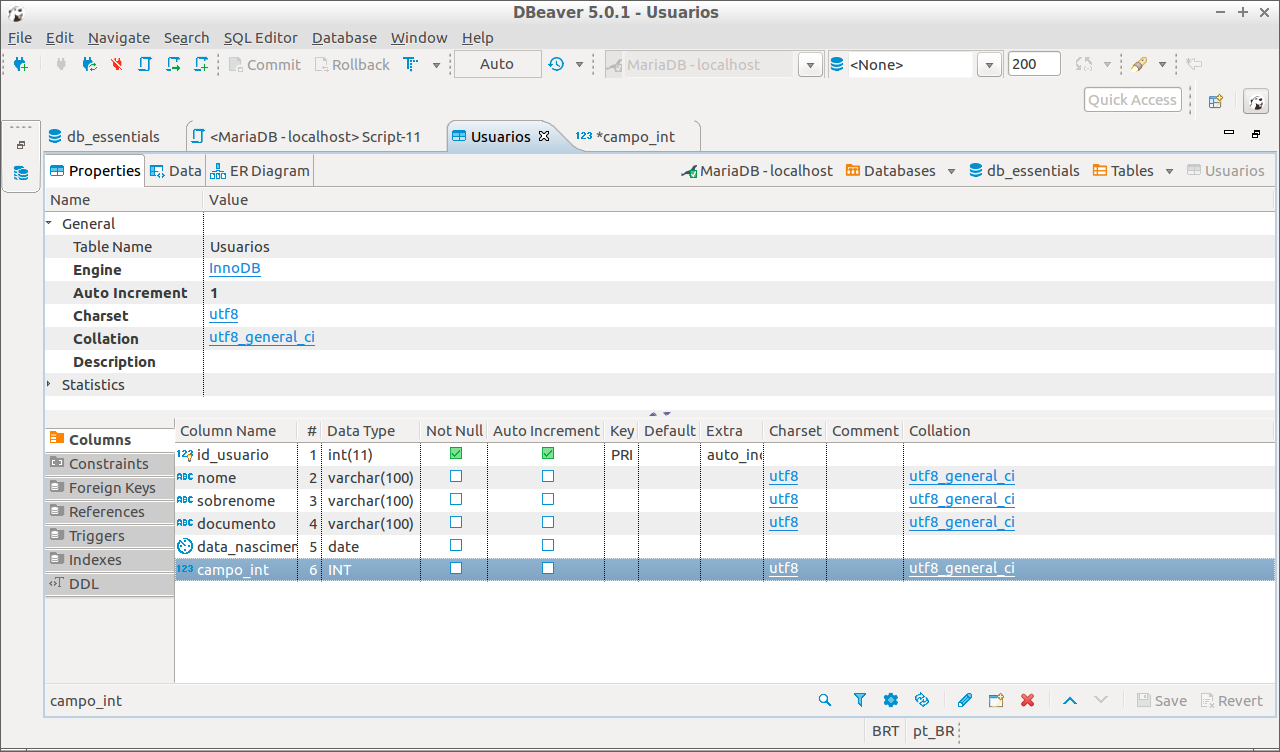Toggle Not Null checkbox for documento
1280x752 pixels.
click(x=456, y=522)
